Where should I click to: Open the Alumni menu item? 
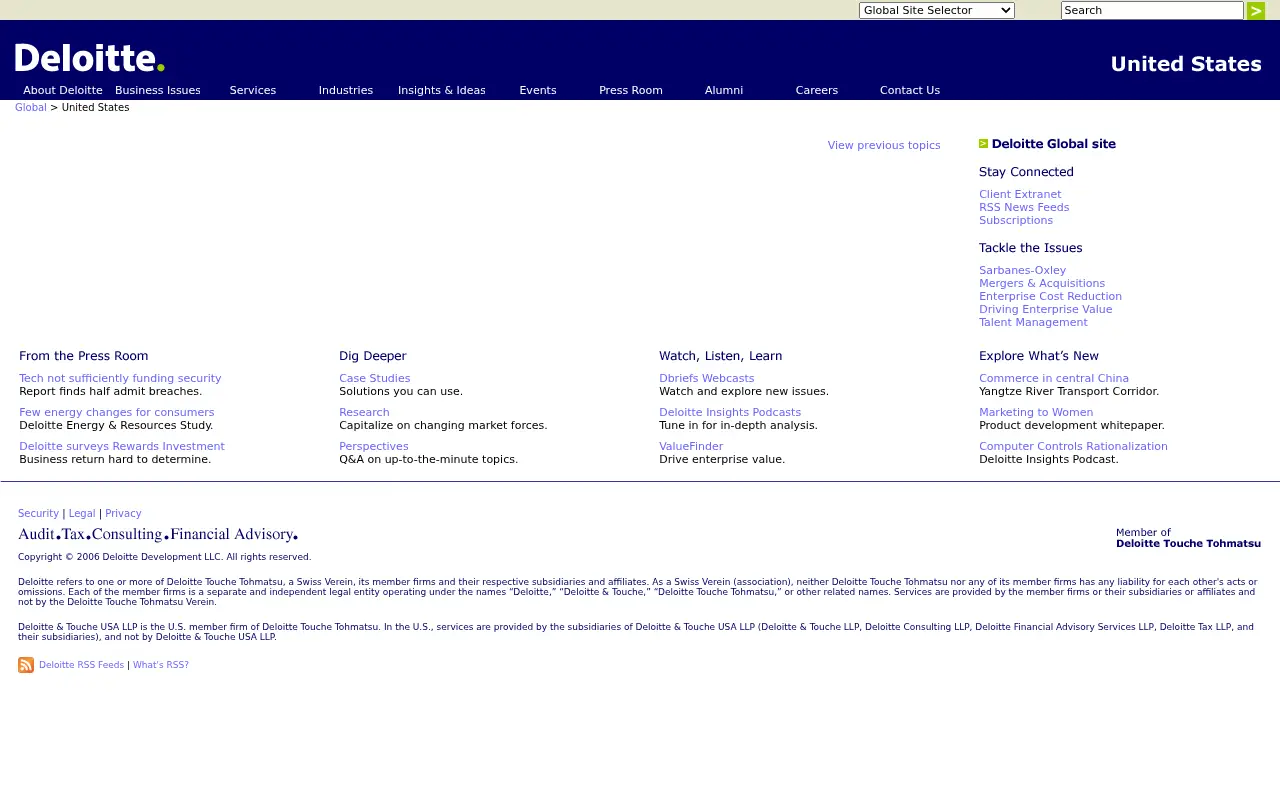point(724,90)
